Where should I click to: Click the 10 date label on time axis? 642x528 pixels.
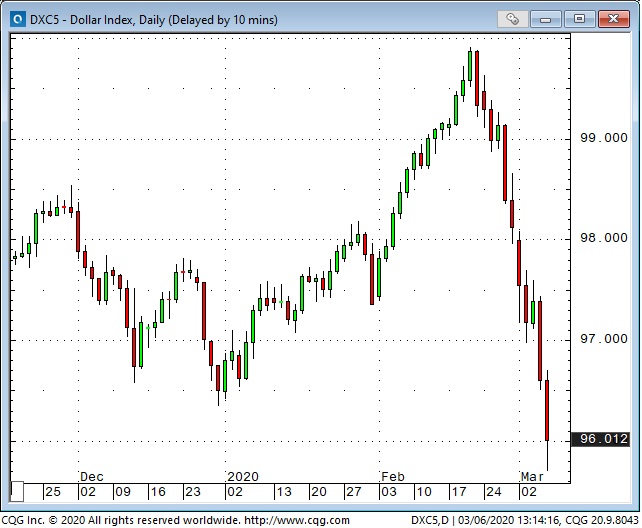(x=424, y=492)
